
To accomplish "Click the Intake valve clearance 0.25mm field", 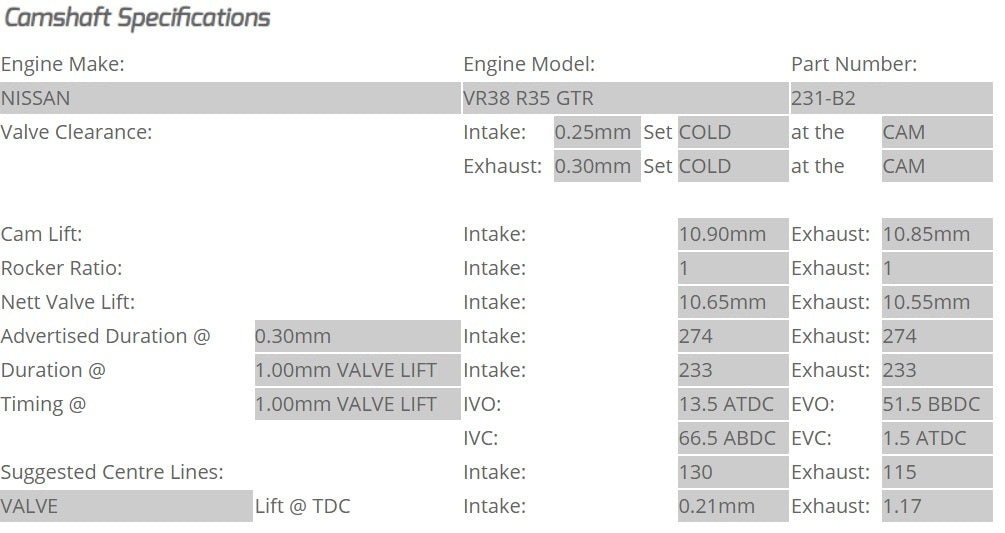I will point(597,133).
